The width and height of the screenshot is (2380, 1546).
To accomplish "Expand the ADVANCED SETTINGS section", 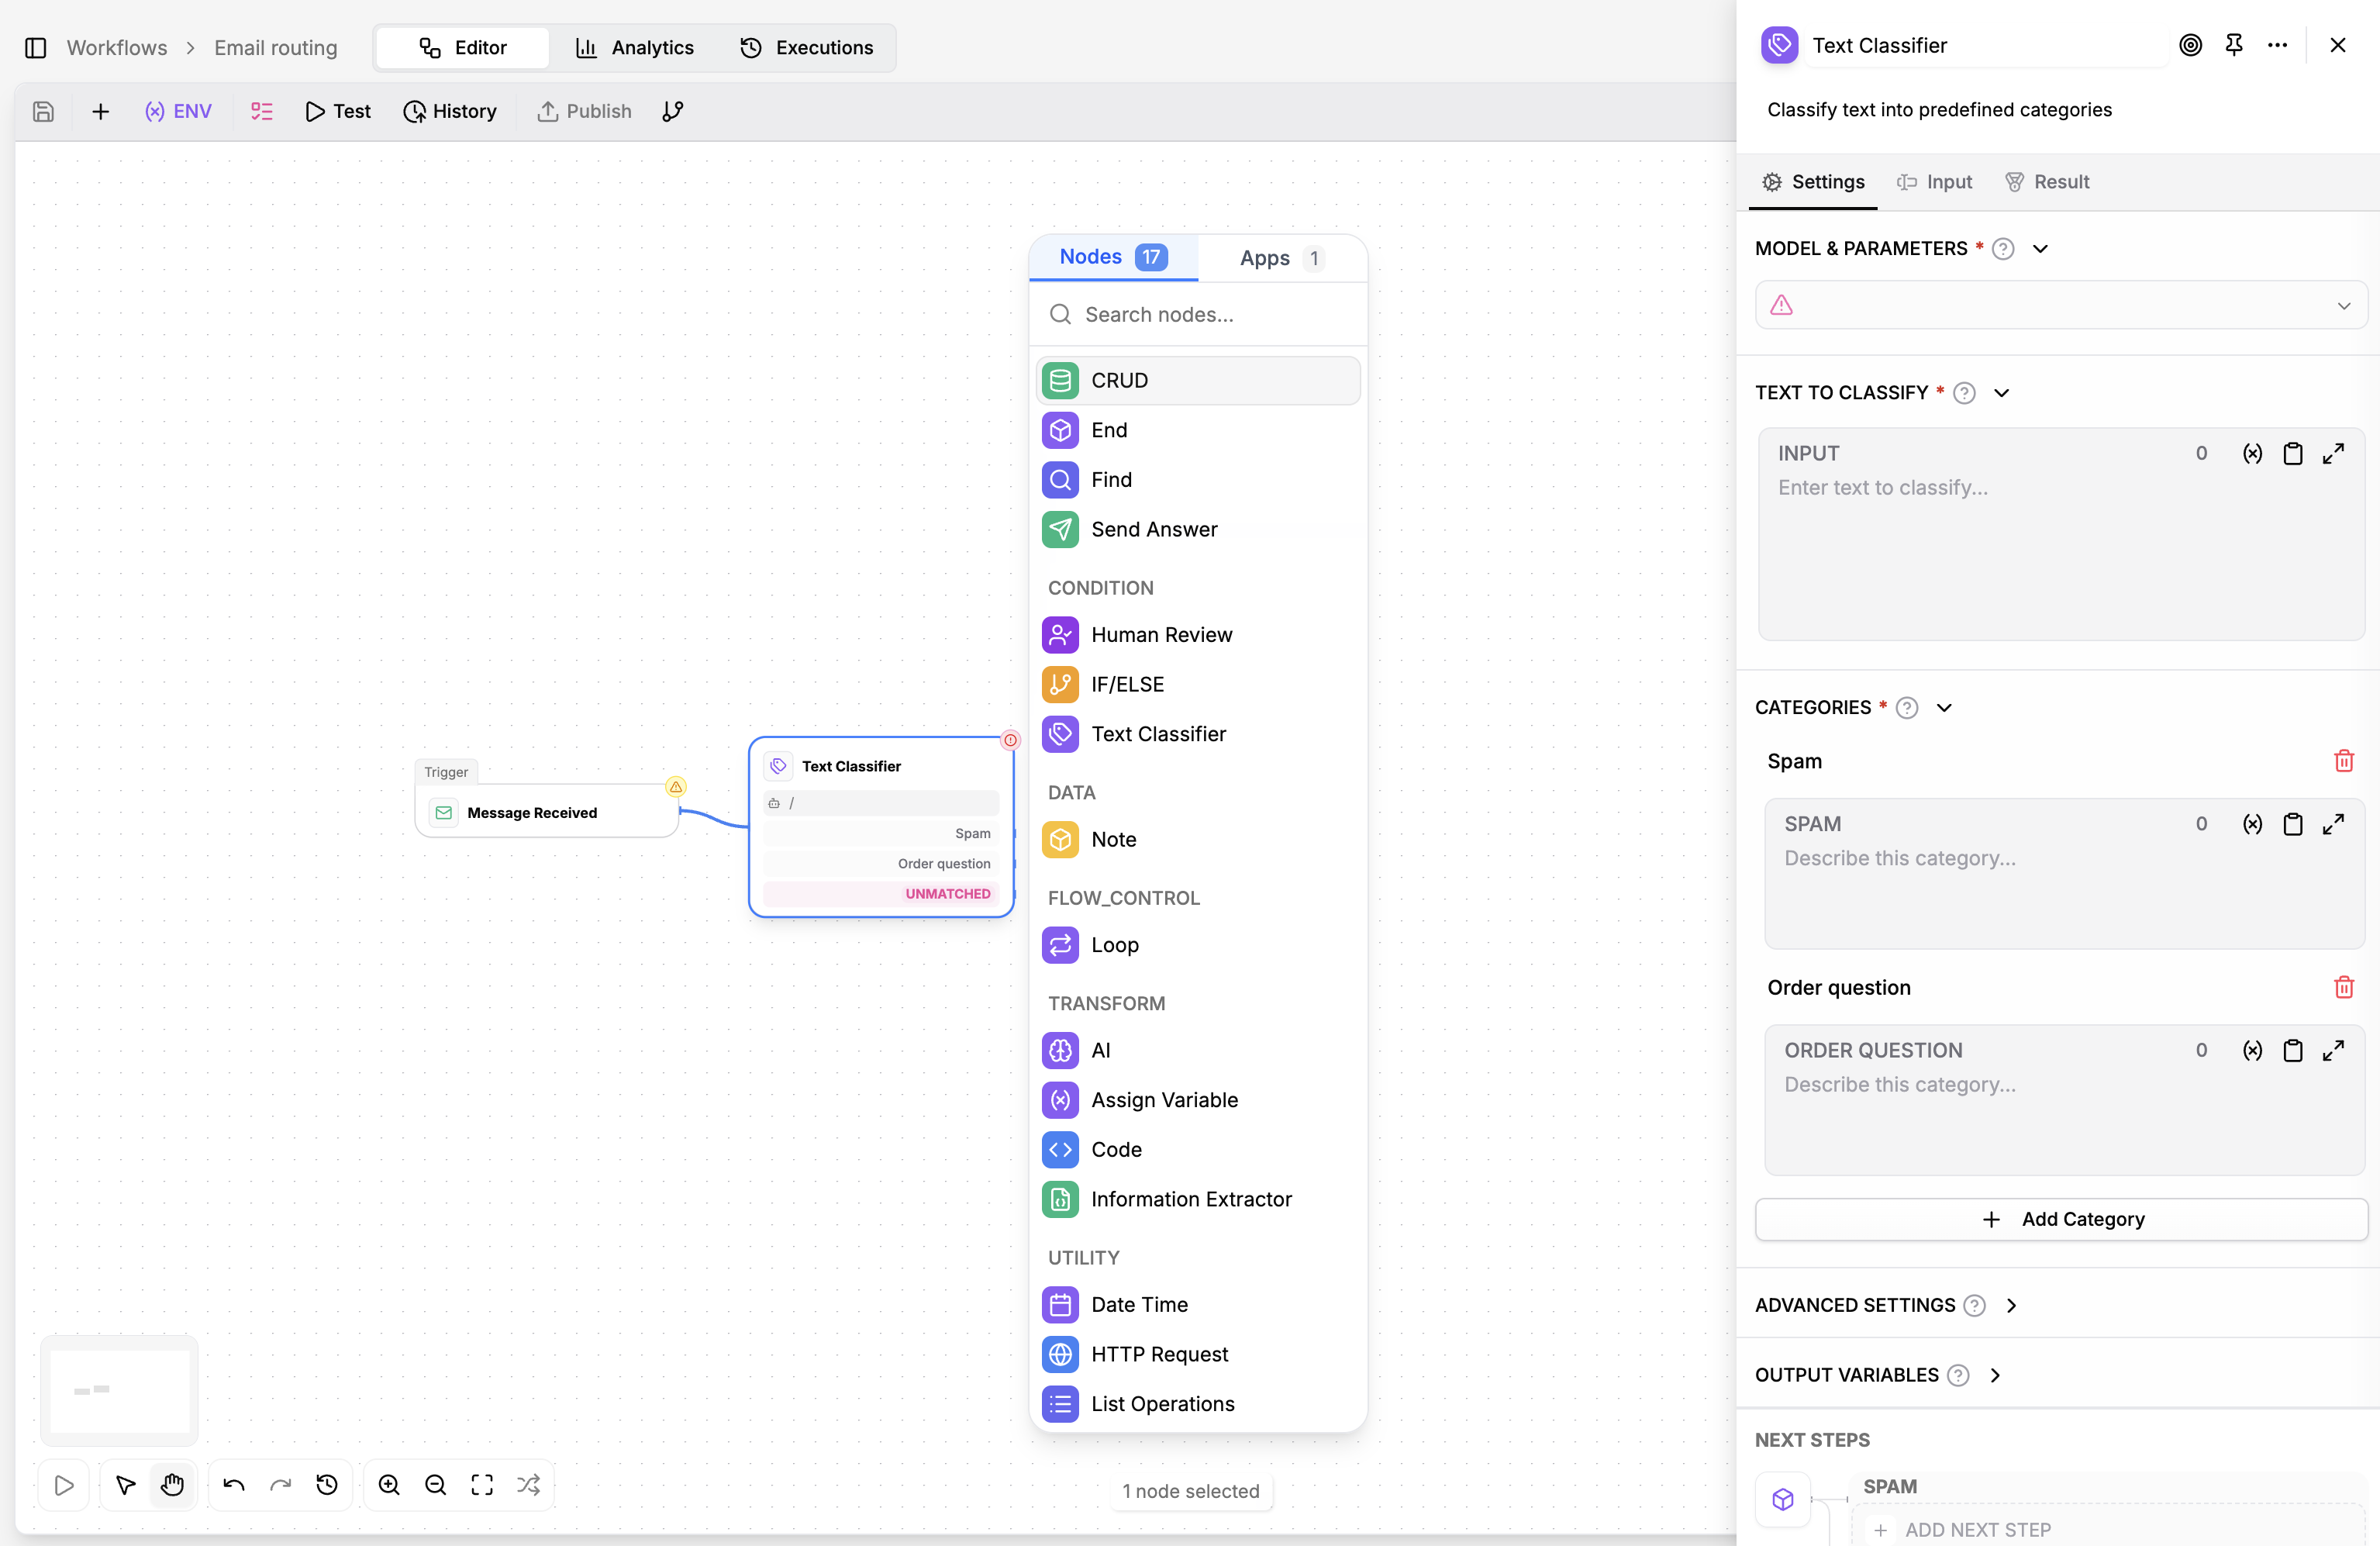I will coord(2012,1305).
